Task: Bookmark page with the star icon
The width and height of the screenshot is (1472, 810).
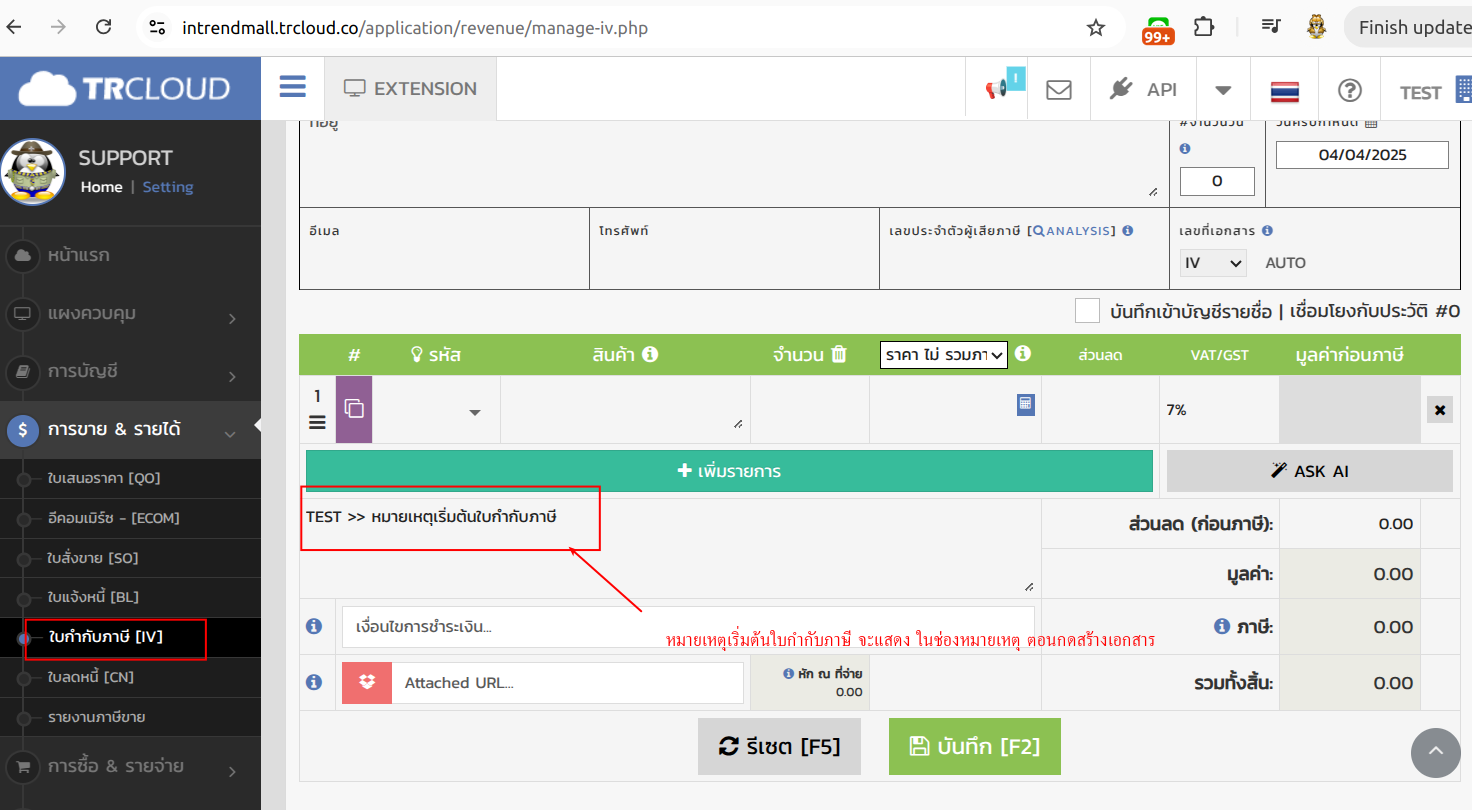Action: pyautogui.click(x=1096, y=28)
